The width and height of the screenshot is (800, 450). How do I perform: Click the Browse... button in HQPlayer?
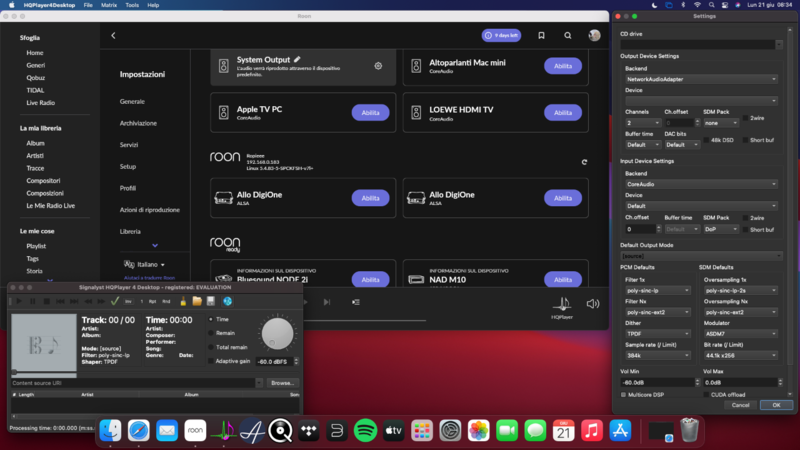coord(283,382)
